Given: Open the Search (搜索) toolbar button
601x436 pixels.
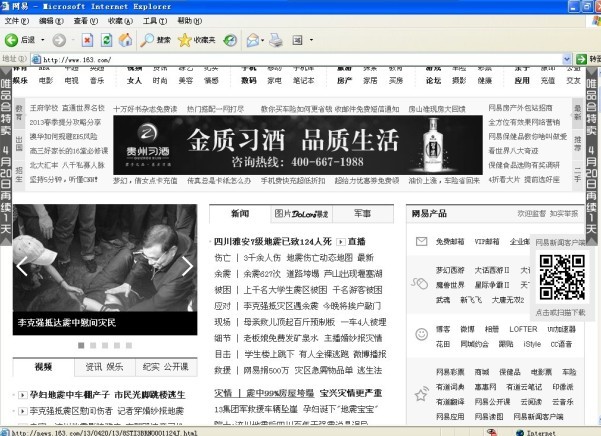Looking at the screenshot, I should 155,40.
